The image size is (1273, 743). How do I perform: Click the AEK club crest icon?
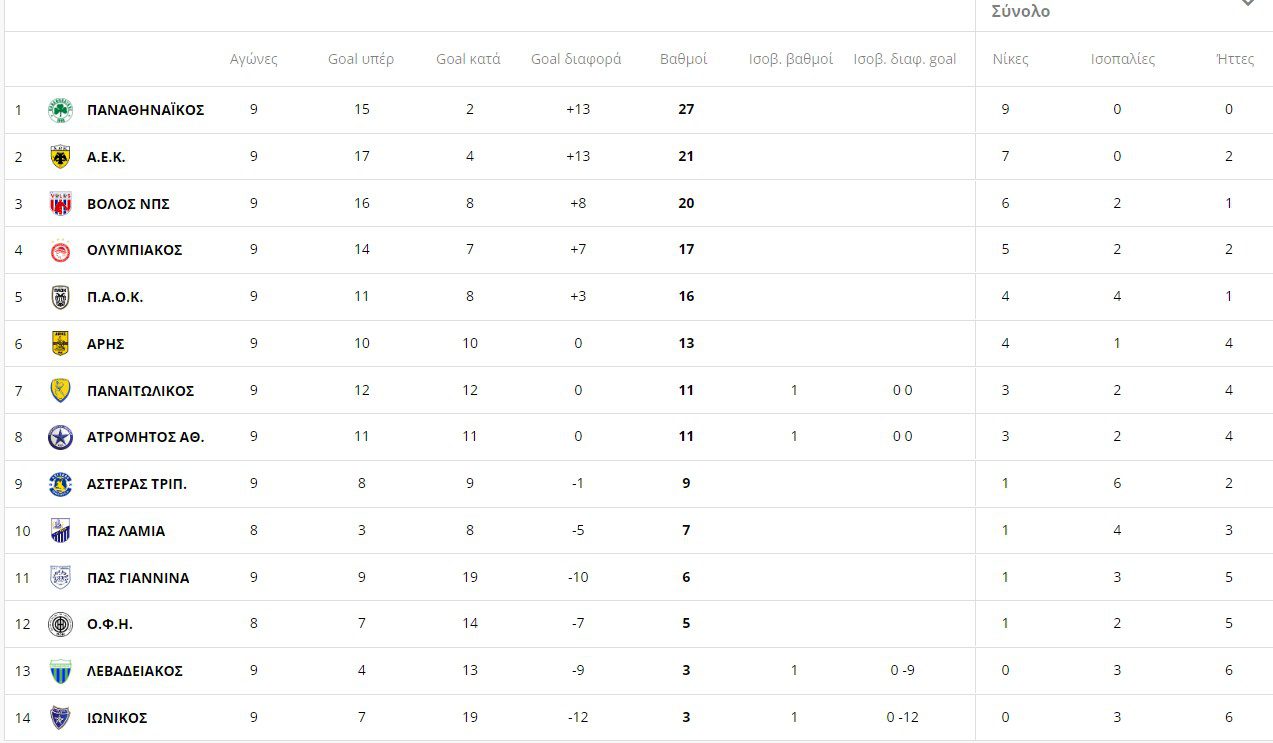coord(61,157)
